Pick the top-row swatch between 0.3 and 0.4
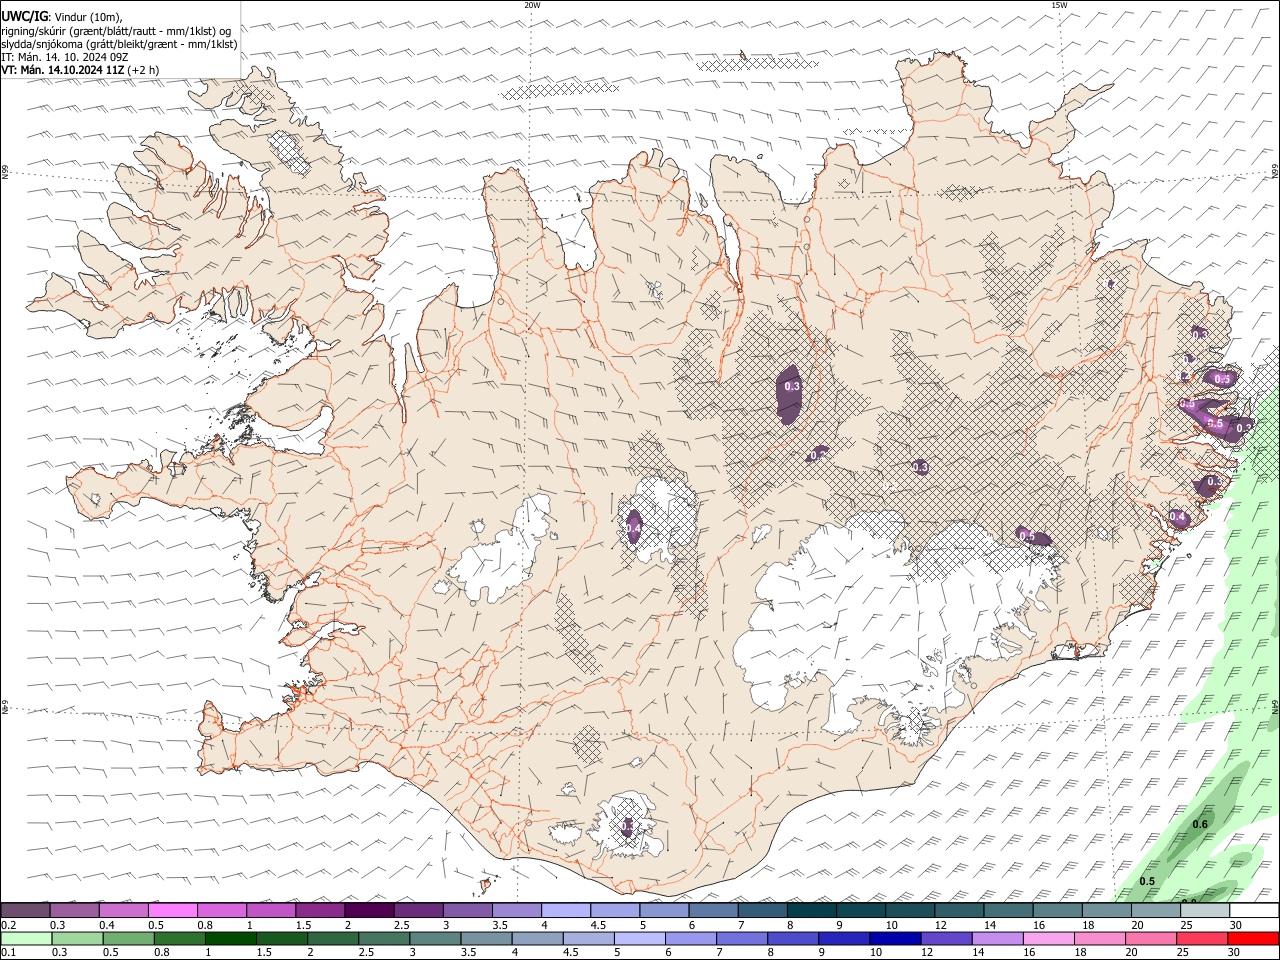Viewport: 1280px width, 960px height. (74, 911)
